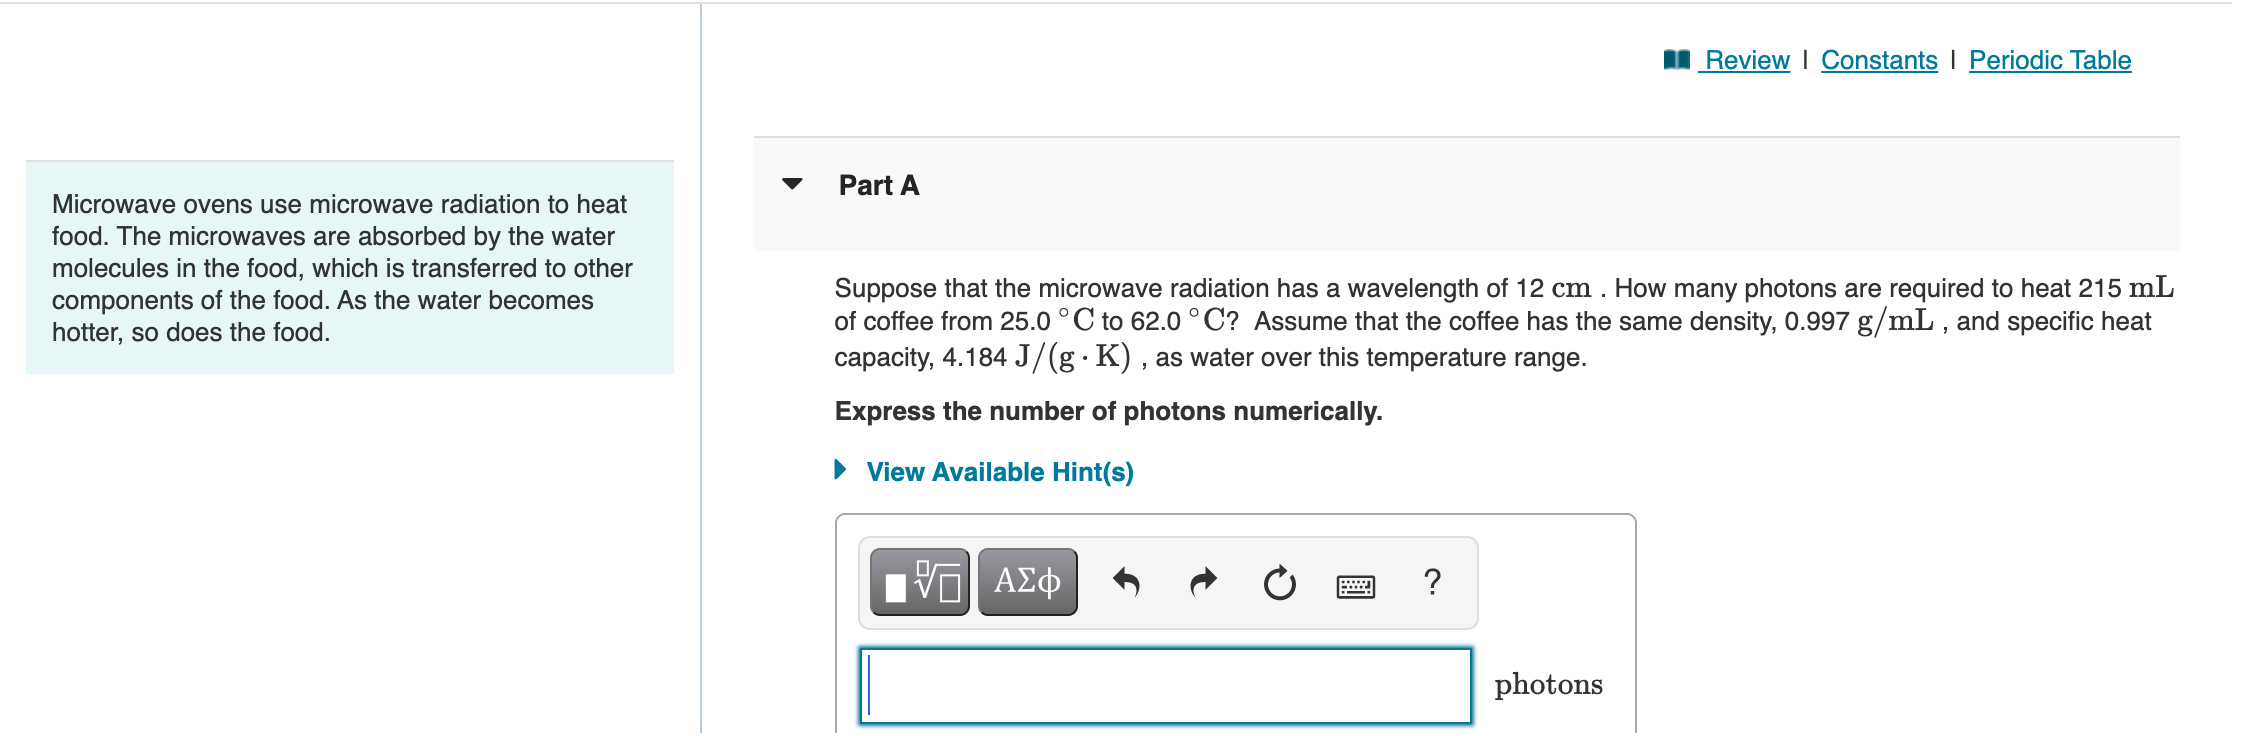
Task: Click the View Available Hint(s) text
Action: coord(999,471)
